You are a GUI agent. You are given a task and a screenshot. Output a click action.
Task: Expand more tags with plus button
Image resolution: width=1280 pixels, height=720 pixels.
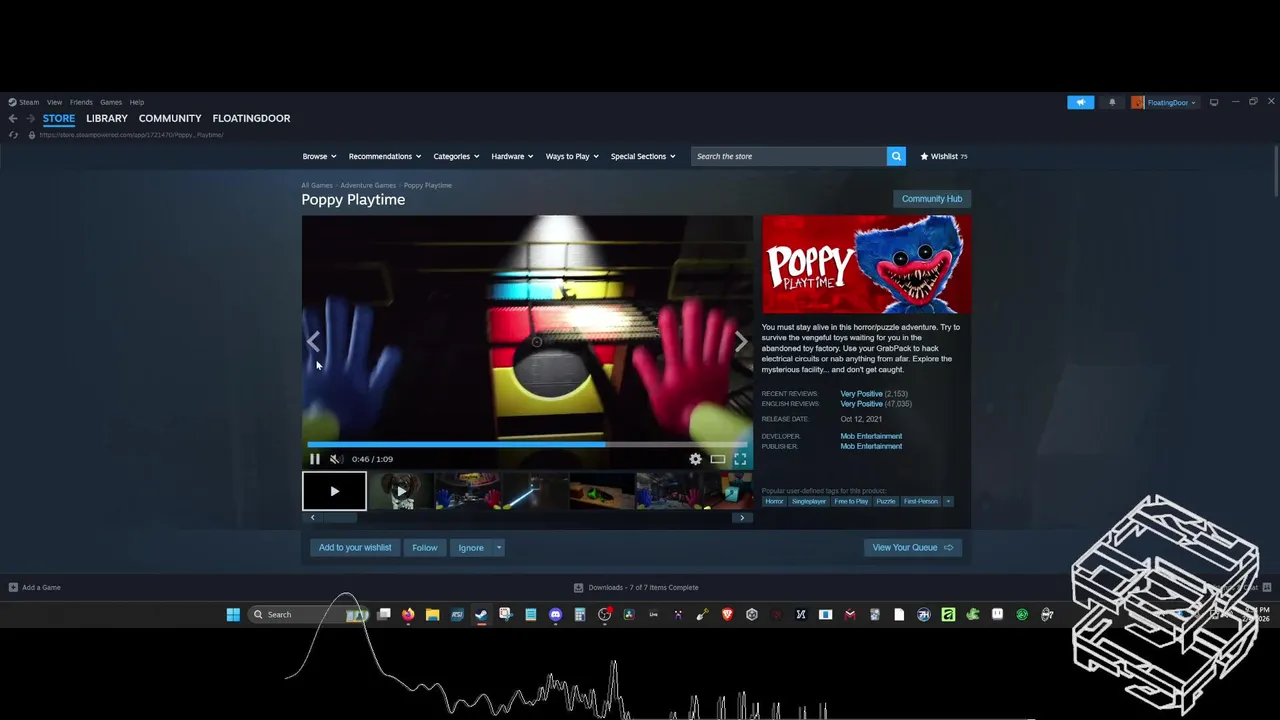point(948,501)
